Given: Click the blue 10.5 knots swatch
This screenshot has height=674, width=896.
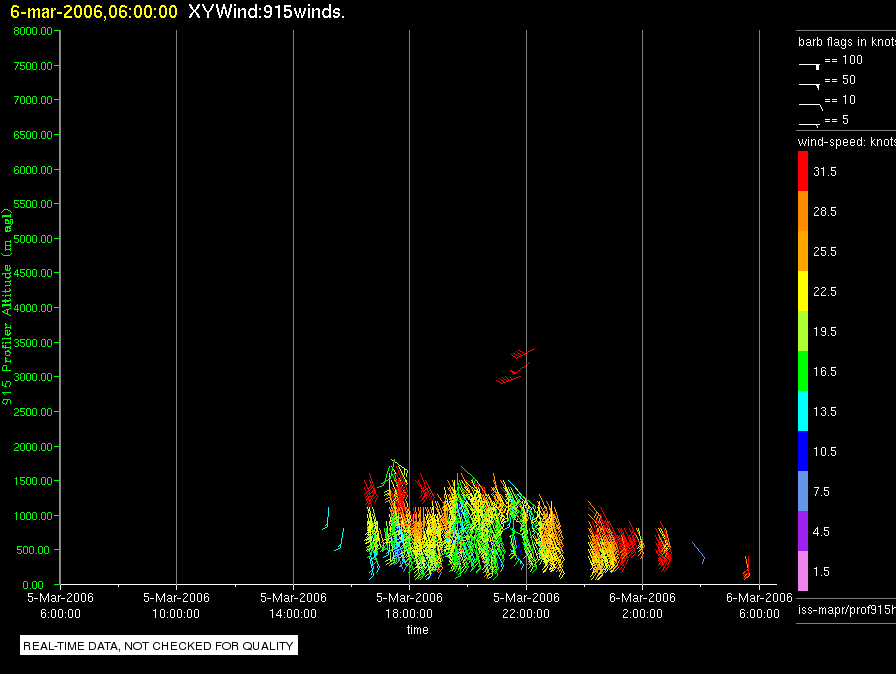Looking at the screenshot, I should 803,451.
